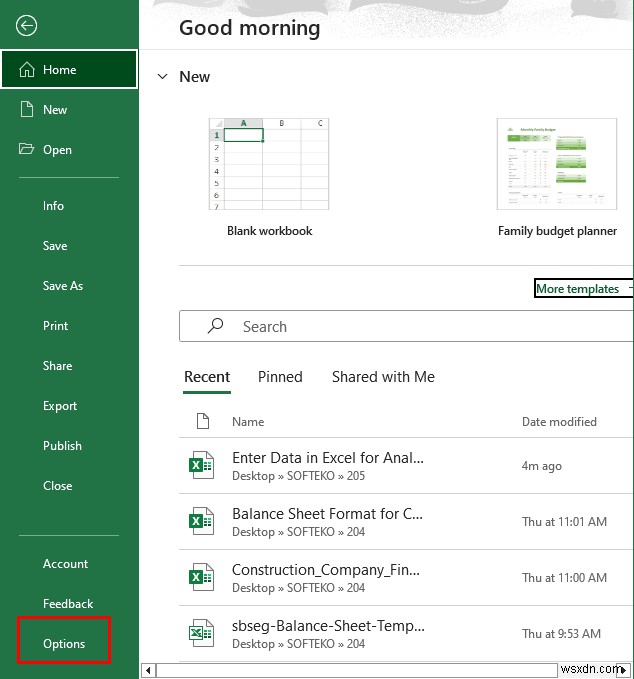This screenshot has width=634, height=679.
Task: Choose Save As in the sidebar
Action: coord(63,286)
